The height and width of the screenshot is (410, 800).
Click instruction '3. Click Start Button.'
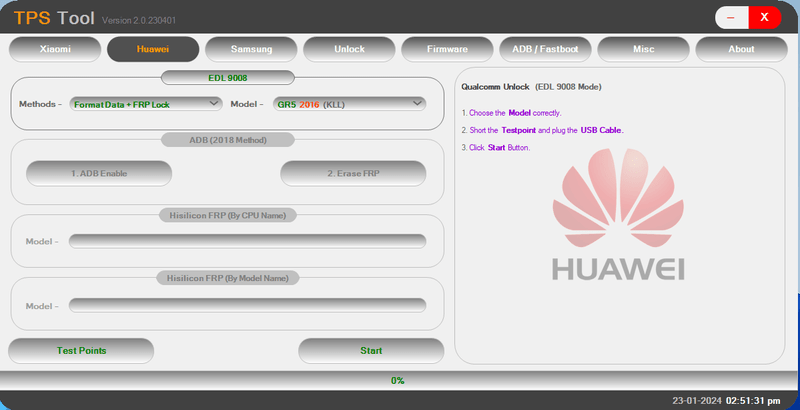click(x=495, y=147)
